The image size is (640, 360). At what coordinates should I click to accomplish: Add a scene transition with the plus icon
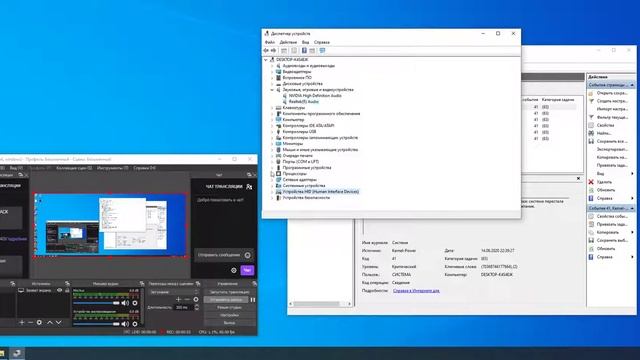tap(178, 300)
